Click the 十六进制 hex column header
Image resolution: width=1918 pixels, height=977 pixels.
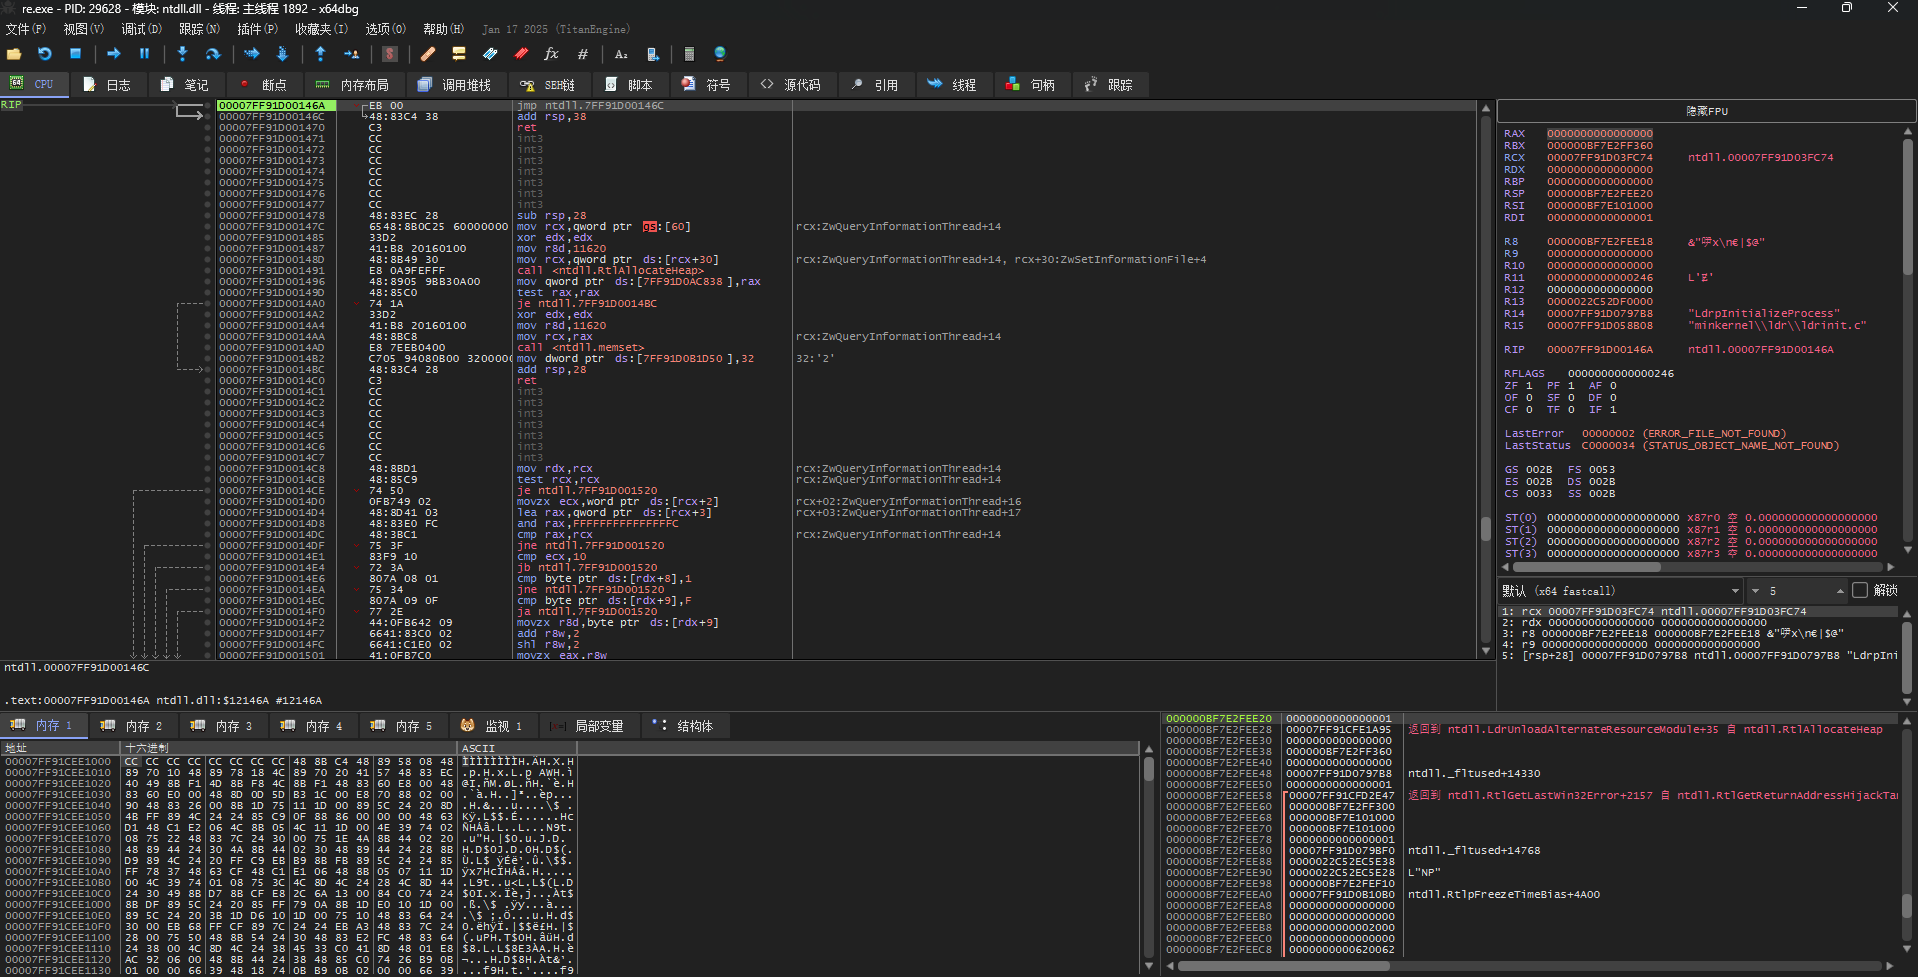pos(289,748)
